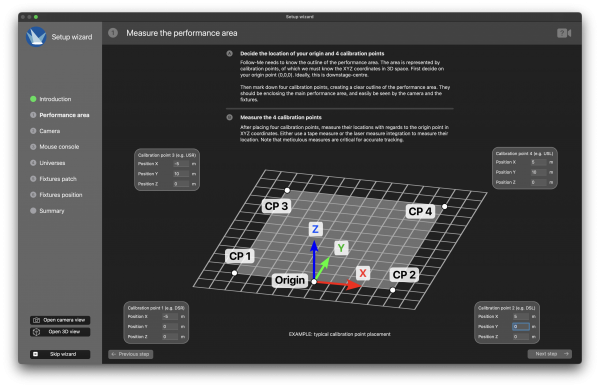Image resolution: width=600 pixels, height=388 pixels.
Task: Click the green window maximize button
Action: click(x=36, y=17)
